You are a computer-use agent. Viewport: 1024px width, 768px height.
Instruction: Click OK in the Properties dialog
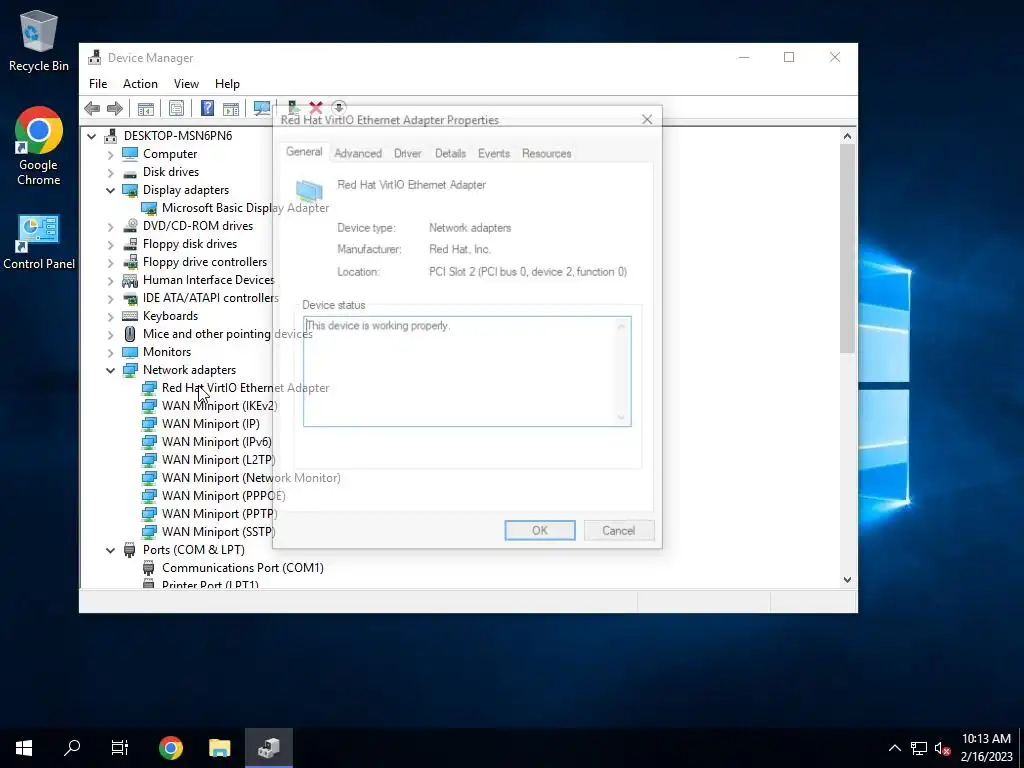[x=540, y=530]
